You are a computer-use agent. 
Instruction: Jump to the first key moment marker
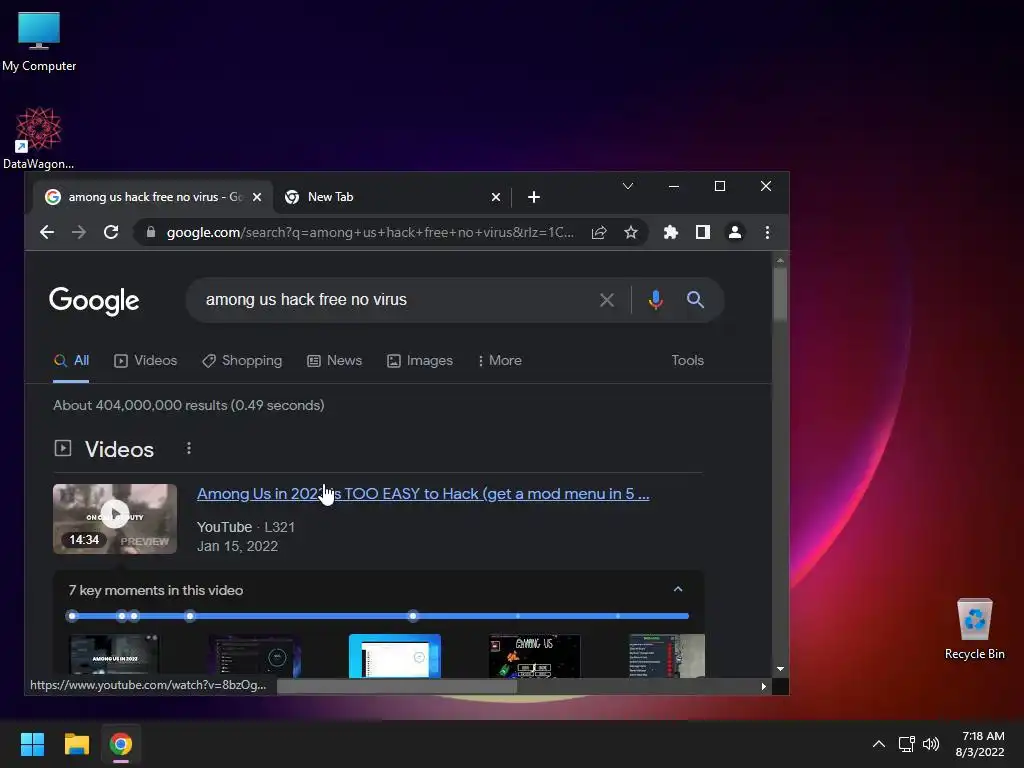(72, 616)
